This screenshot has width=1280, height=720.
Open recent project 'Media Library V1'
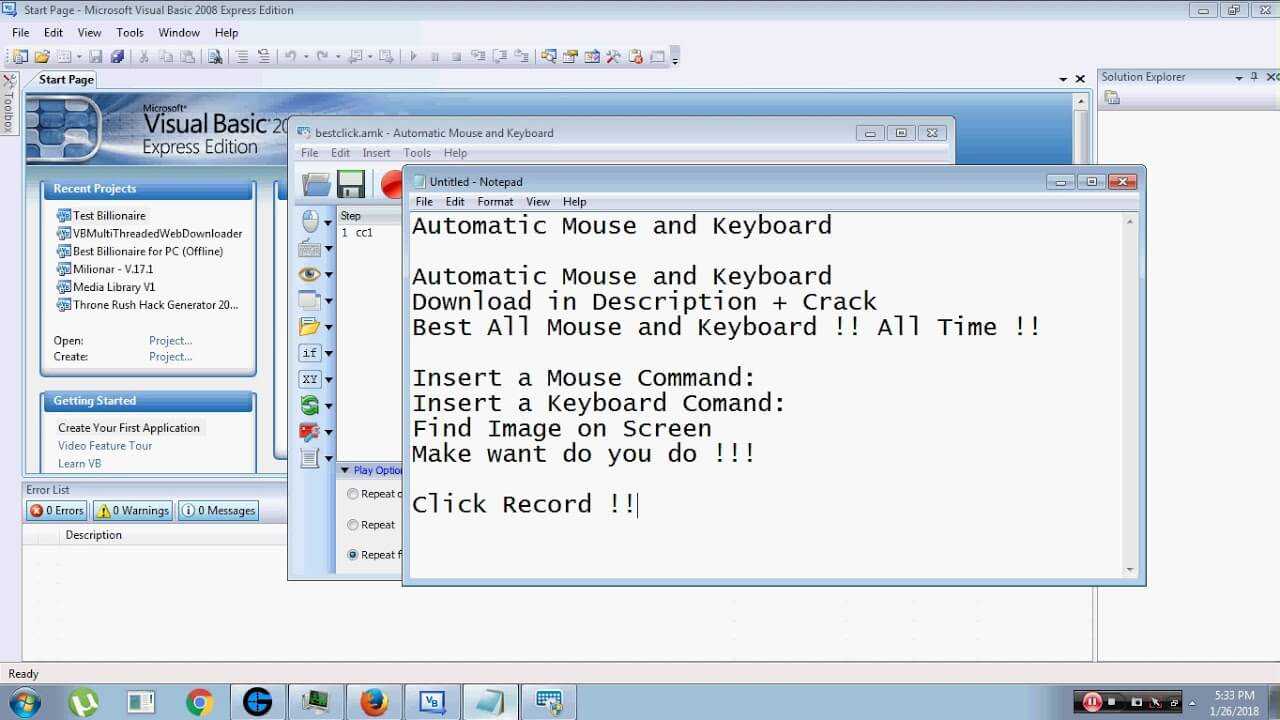(x=114, y=288)
